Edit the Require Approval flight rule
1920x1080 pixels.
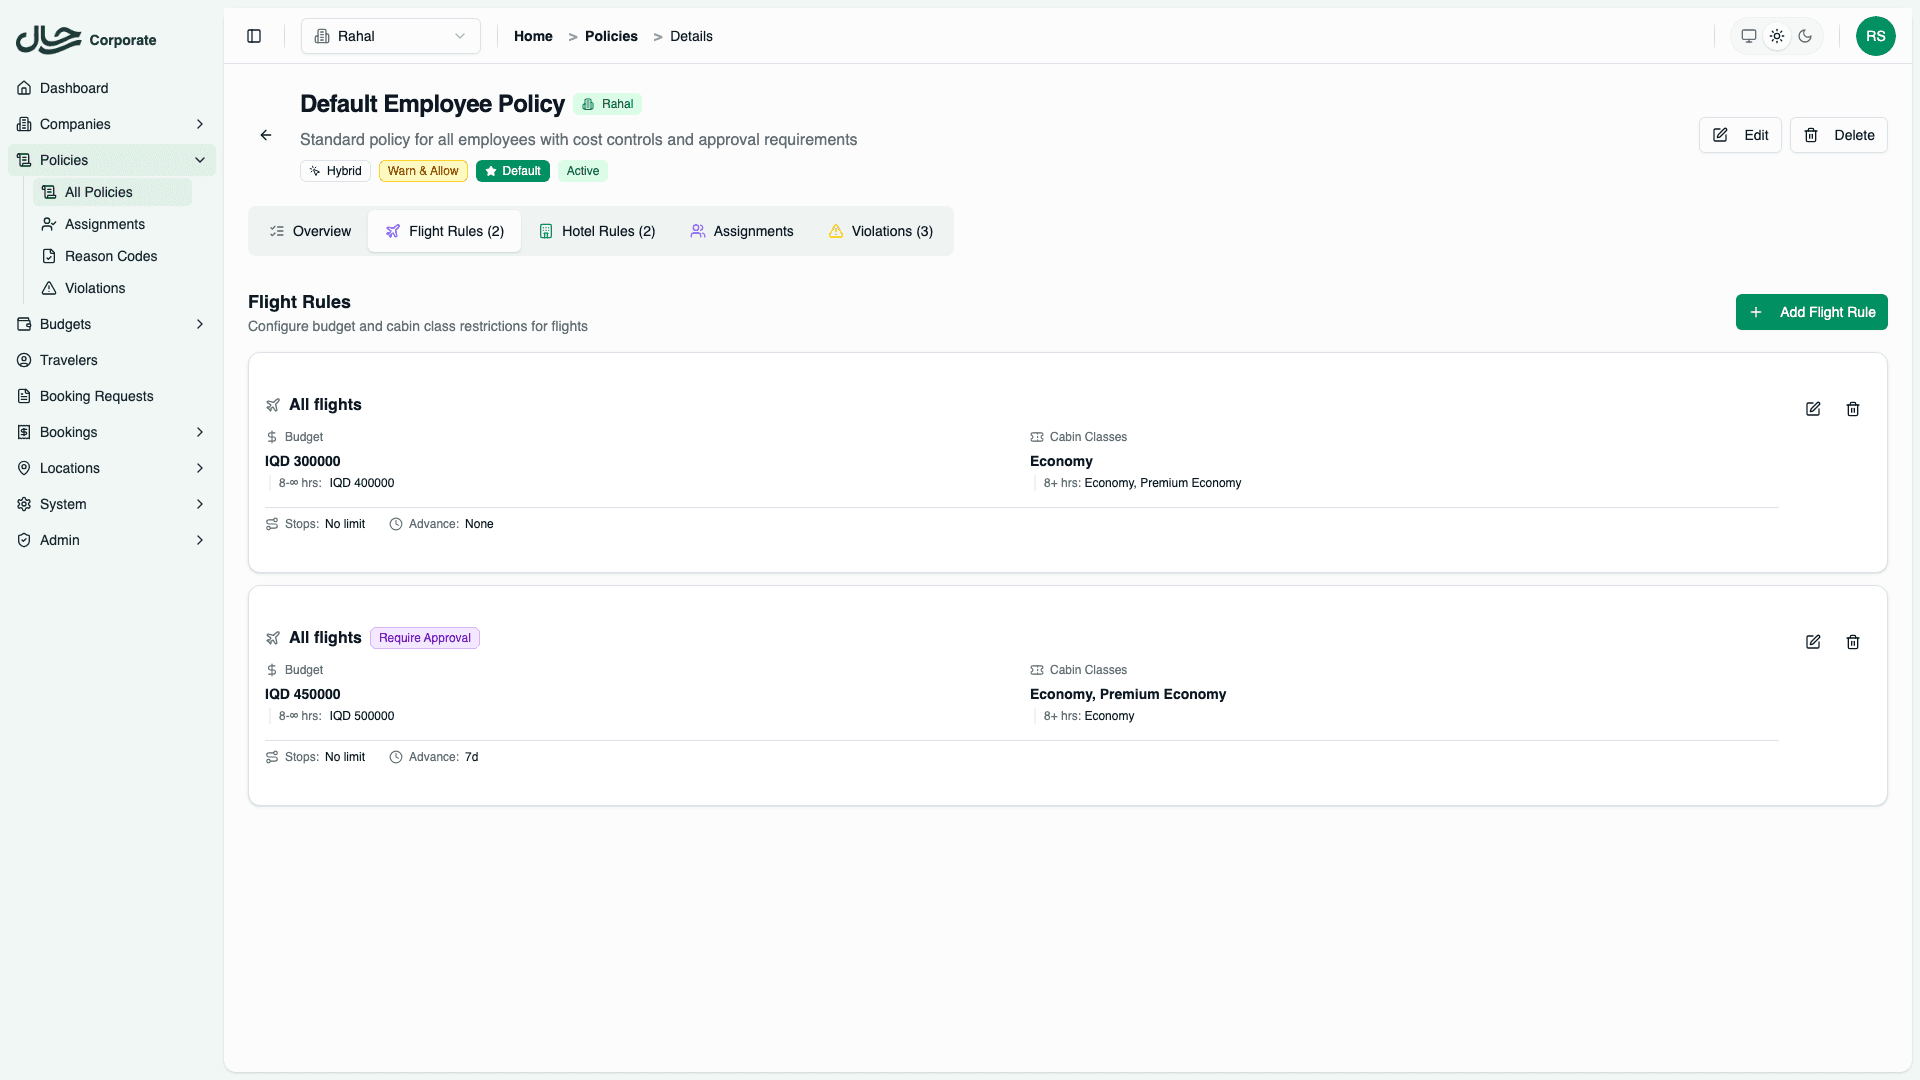click(1813, 642)
